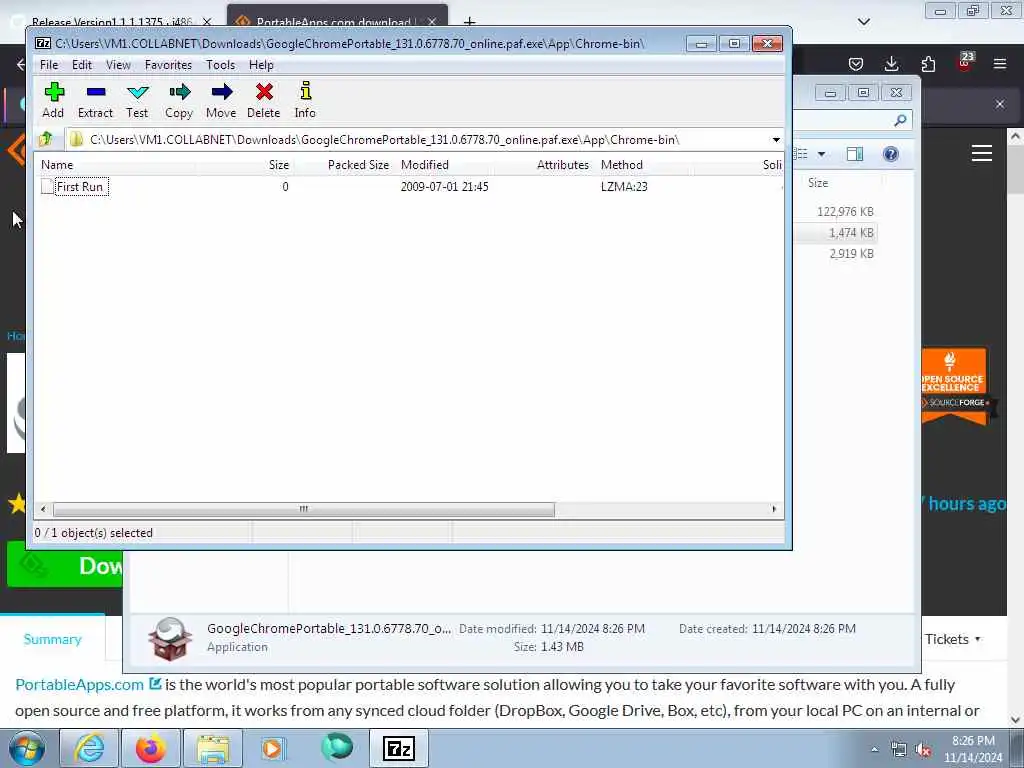Click Explorer search magnifier icon
Viewport: 1024px width, 768px height.
tap(901, 120)
